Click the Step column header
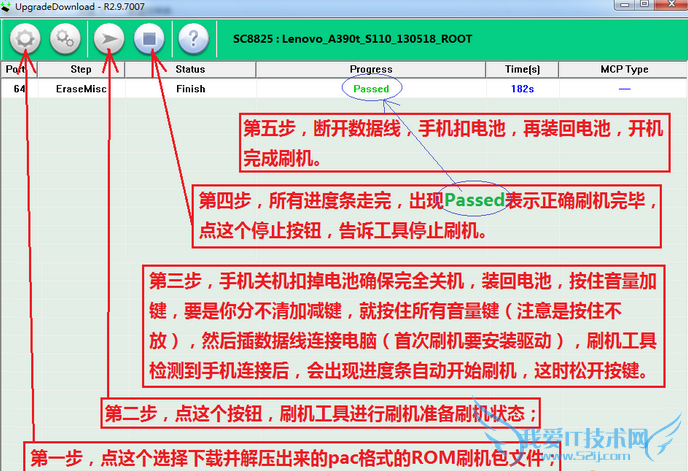Screen dimensions: 688x471 [x=81, y=69]
